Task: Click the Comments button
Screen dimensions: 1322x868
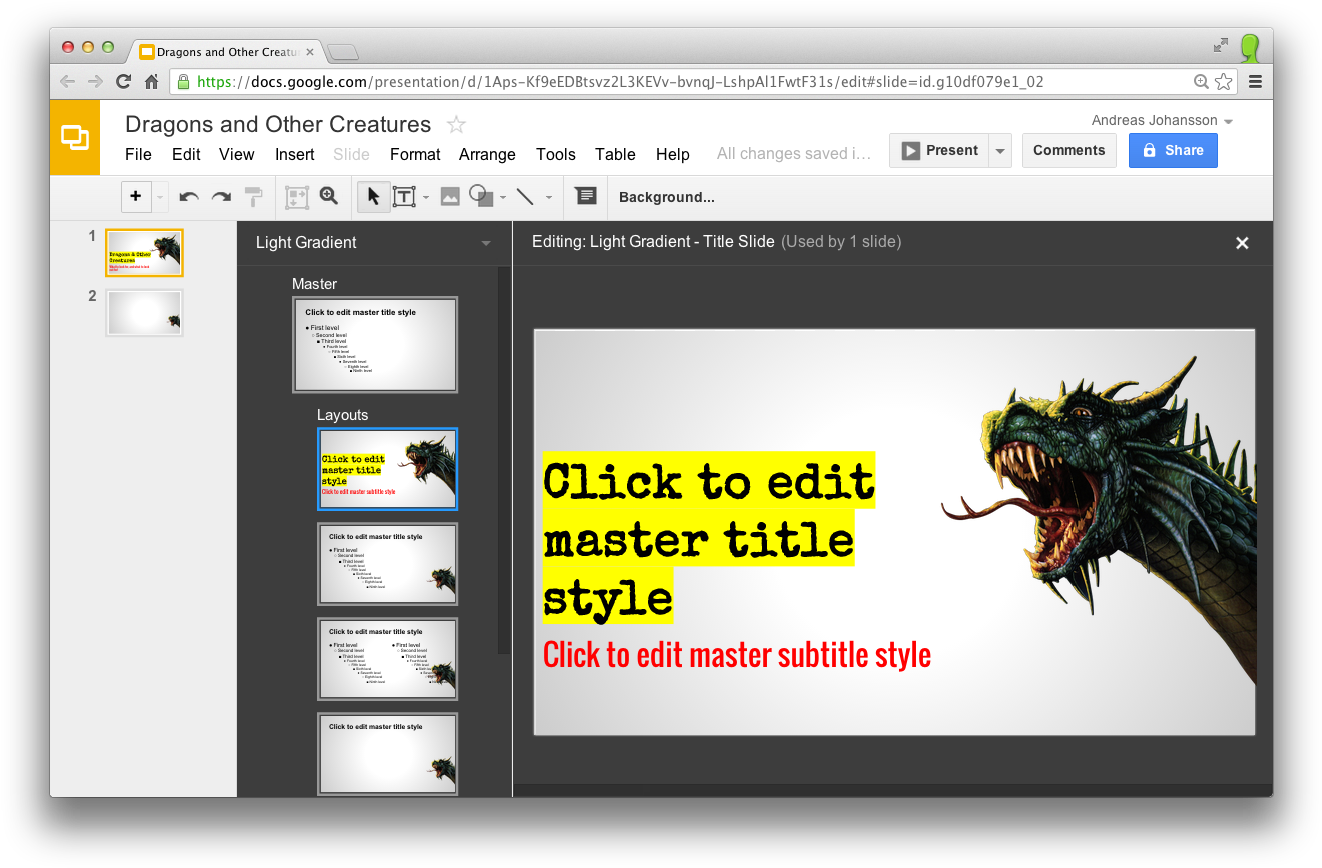Action: tap(1069, 150)
